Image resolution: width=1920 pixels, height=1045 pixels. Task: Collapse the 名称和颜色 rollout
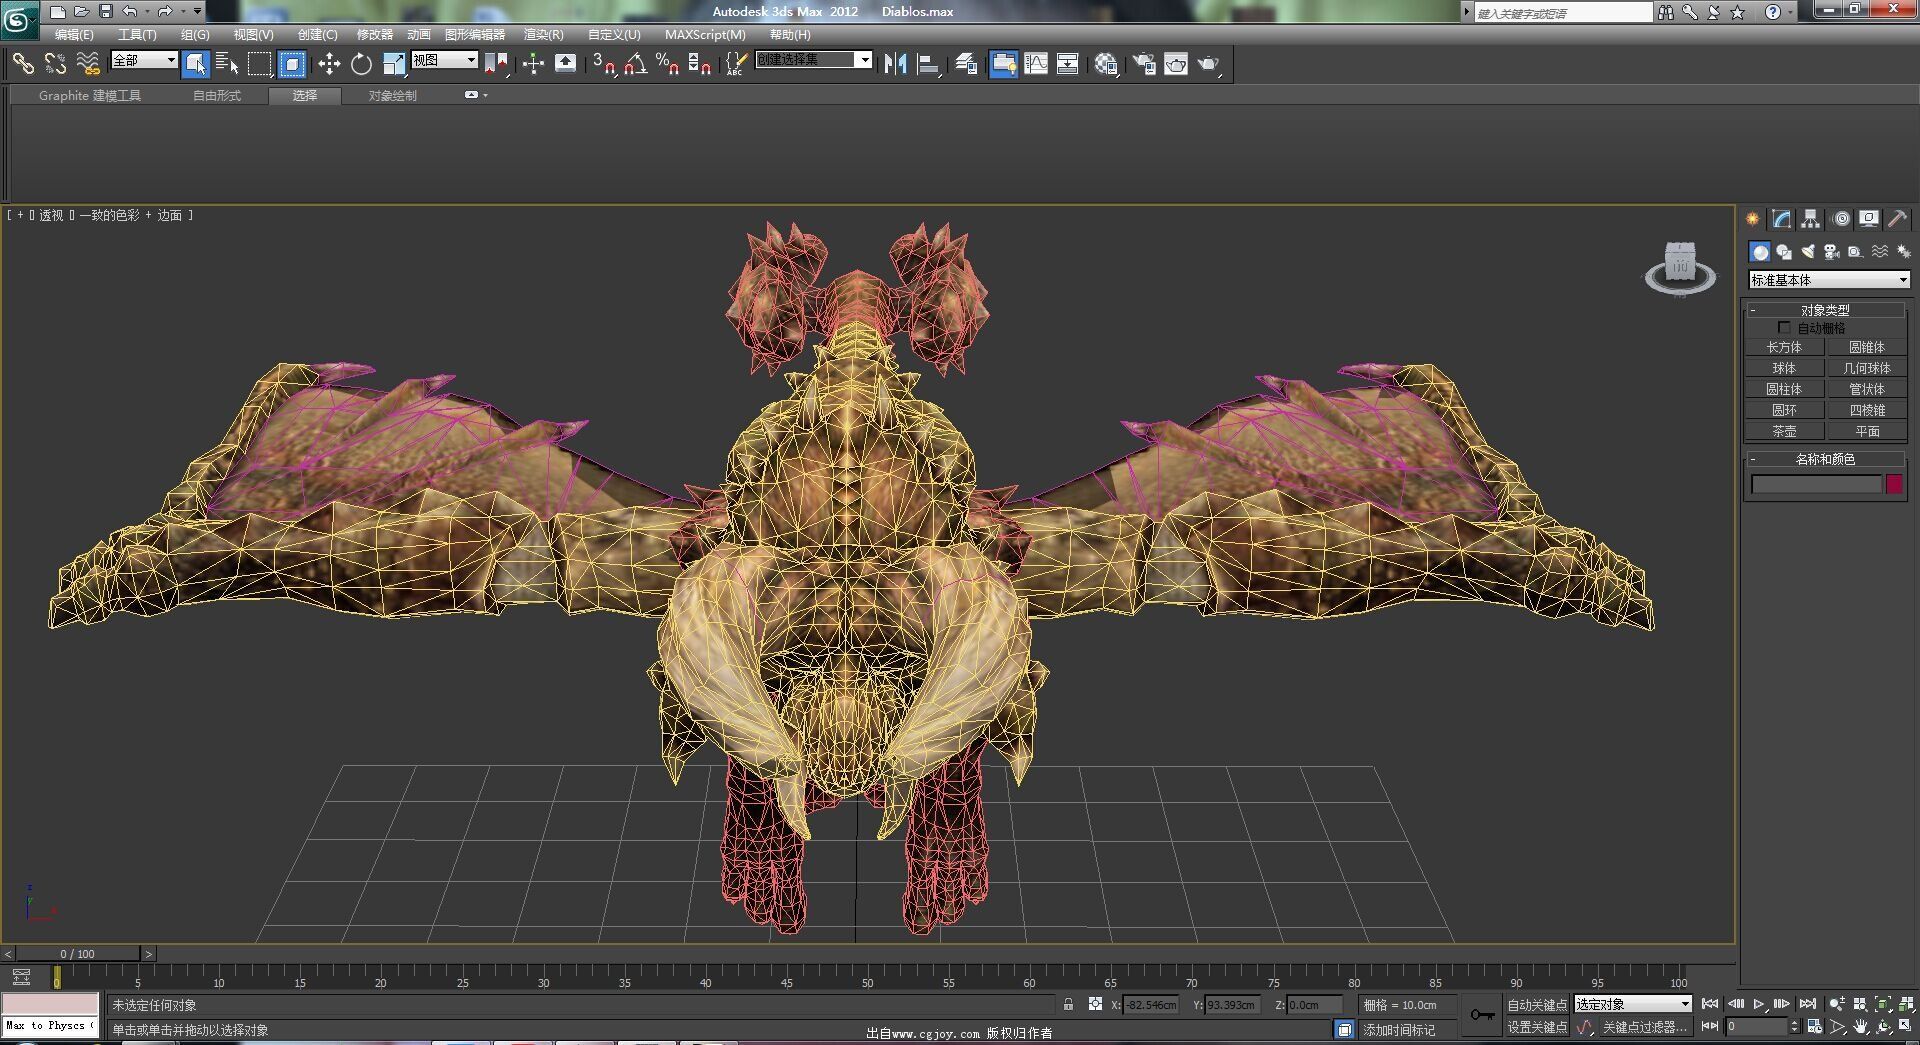1825,459
